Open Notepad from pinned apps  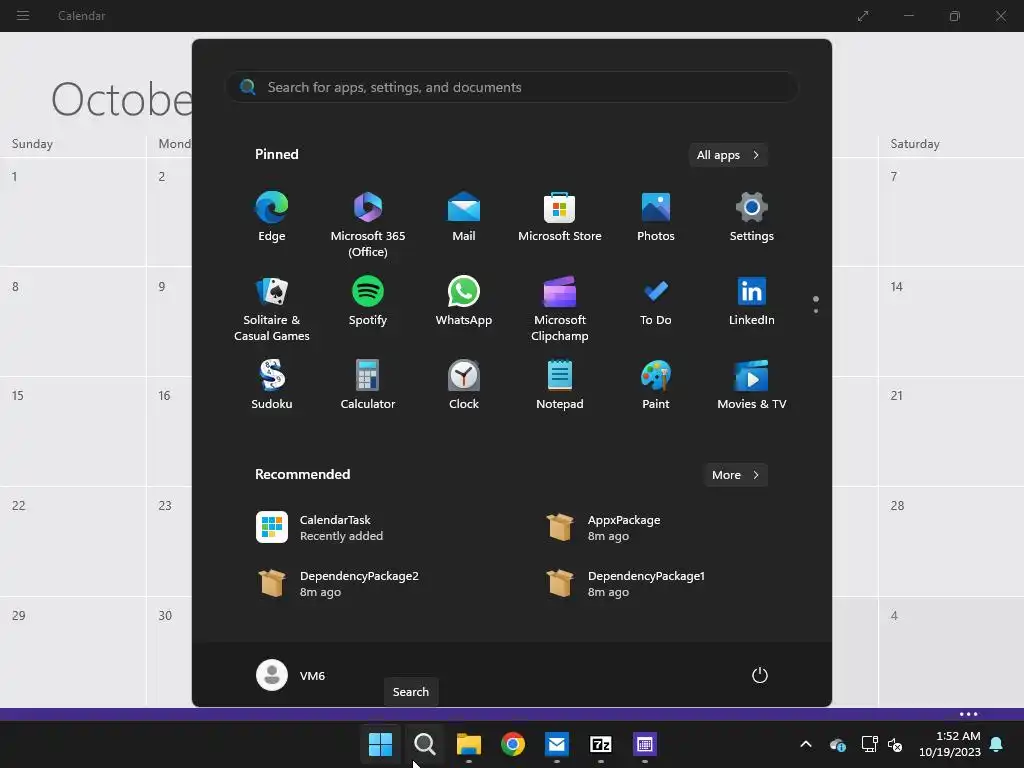point(560,385)
